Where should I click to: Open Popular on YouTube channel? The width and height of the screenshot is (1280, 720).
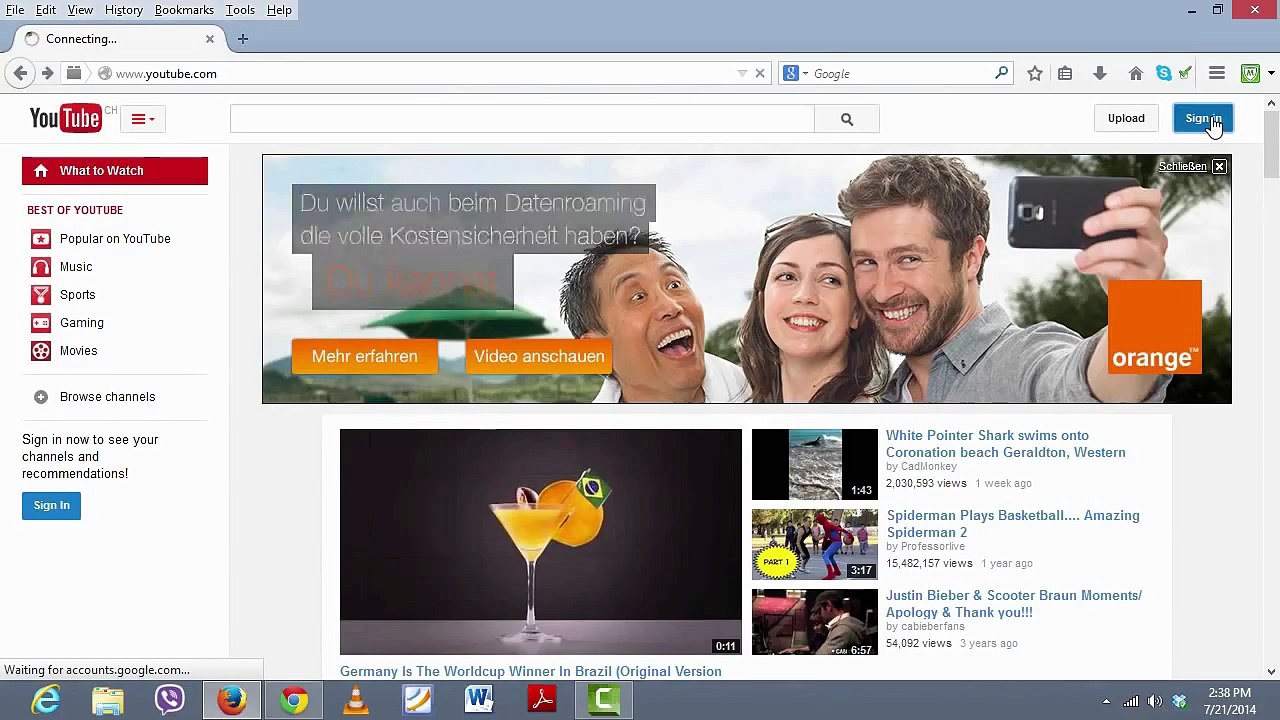click(115, 239)
